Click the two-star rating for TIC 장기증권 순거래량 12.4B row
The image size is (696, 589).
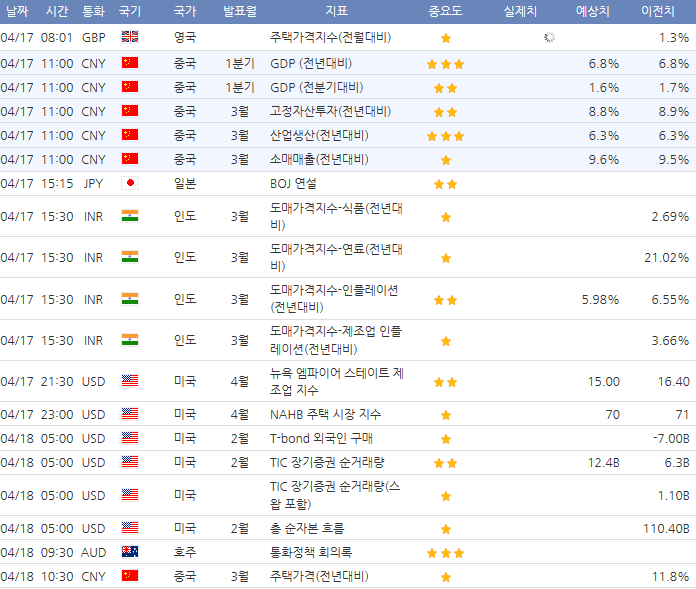tap(446, 463)
